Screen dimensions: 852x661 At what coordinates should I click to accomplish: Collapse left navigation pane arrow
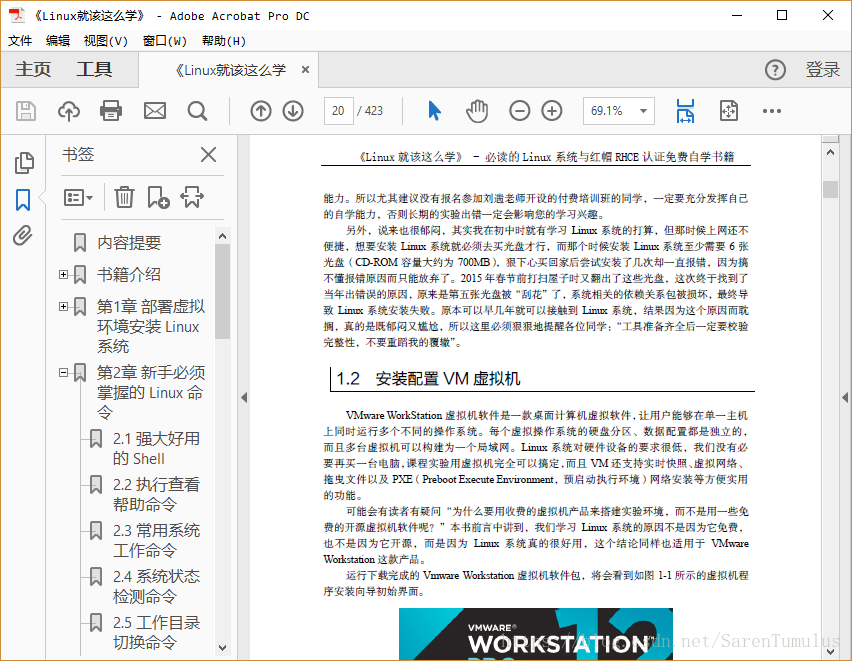click(244, 397)
